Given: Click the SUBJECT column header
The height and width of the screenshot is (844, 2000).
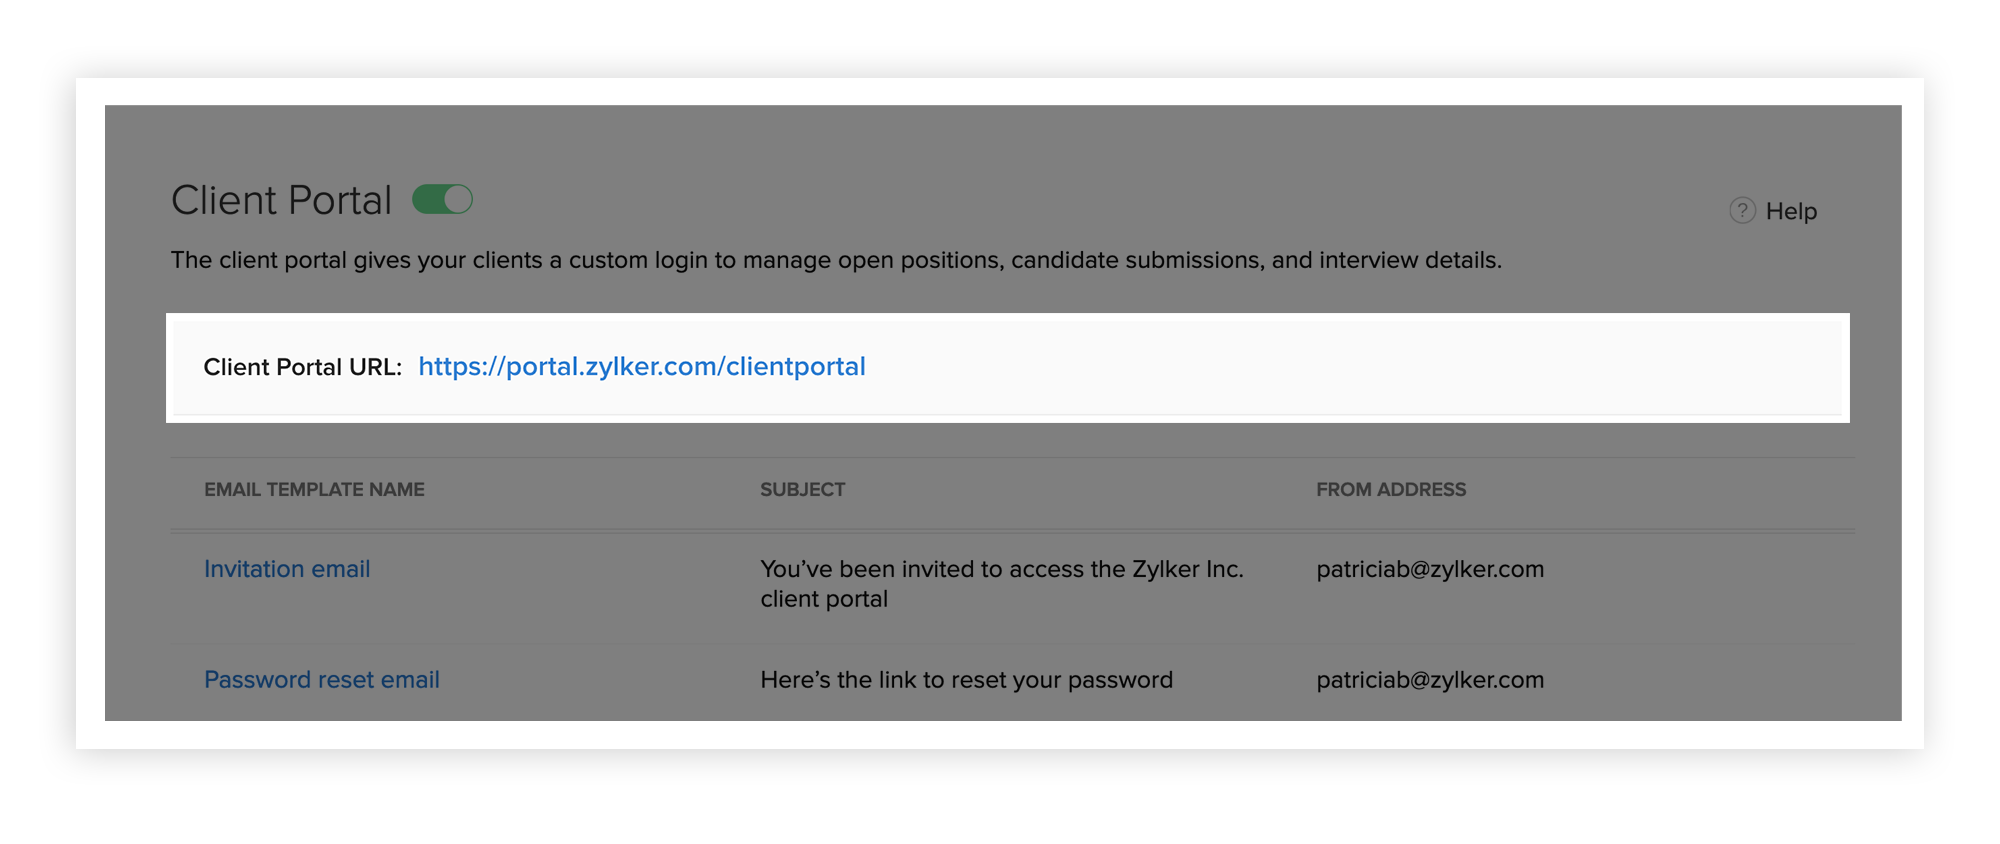Looking at the screenshot, I should [x=802, y=490].
